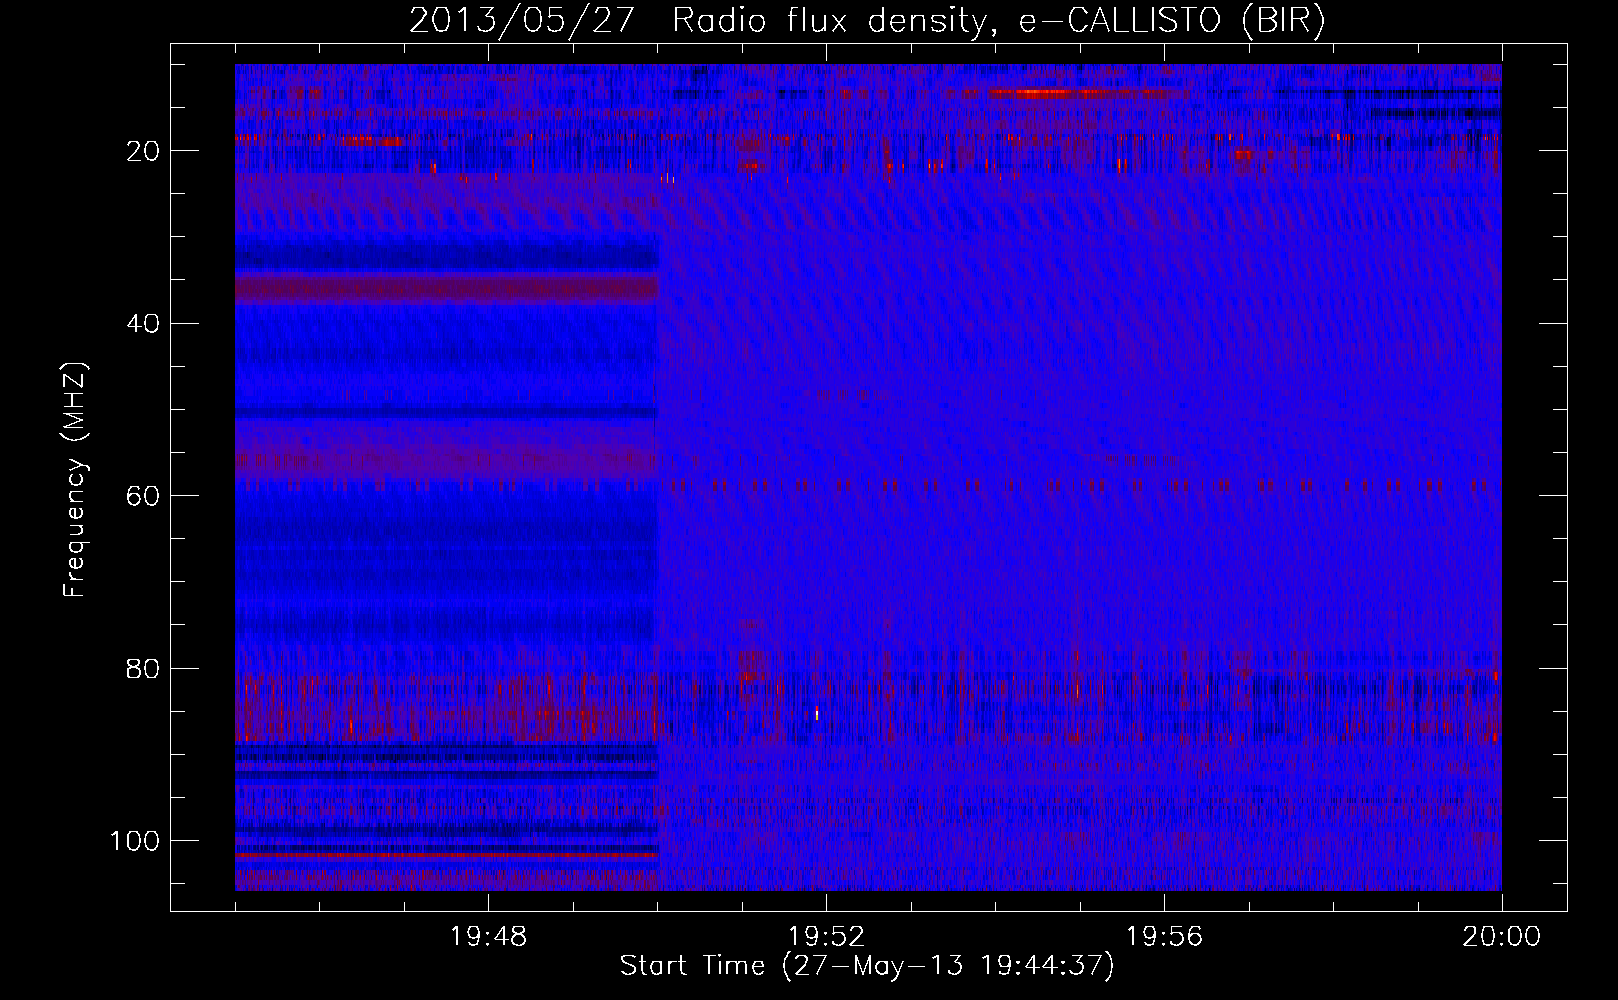Click the 100 MHz frequency tick label
Screen dimensions: 1618x1000
(x=135, y=841)
